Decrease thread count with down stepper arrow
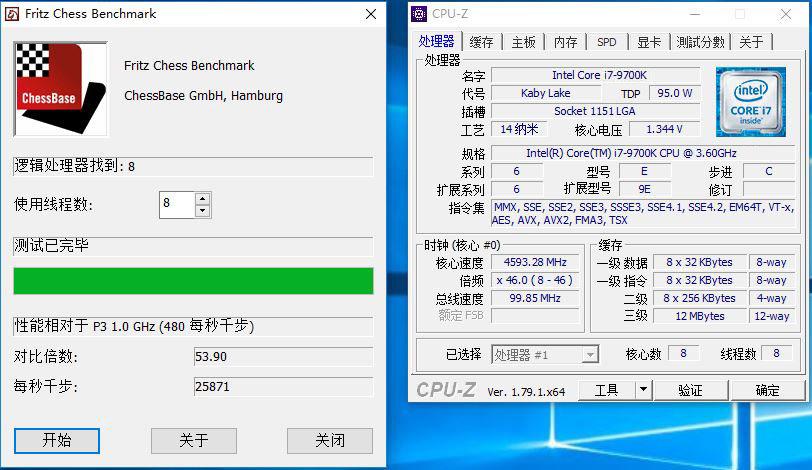The height and width of the screenshot is (470, 812). pos(203,211)
